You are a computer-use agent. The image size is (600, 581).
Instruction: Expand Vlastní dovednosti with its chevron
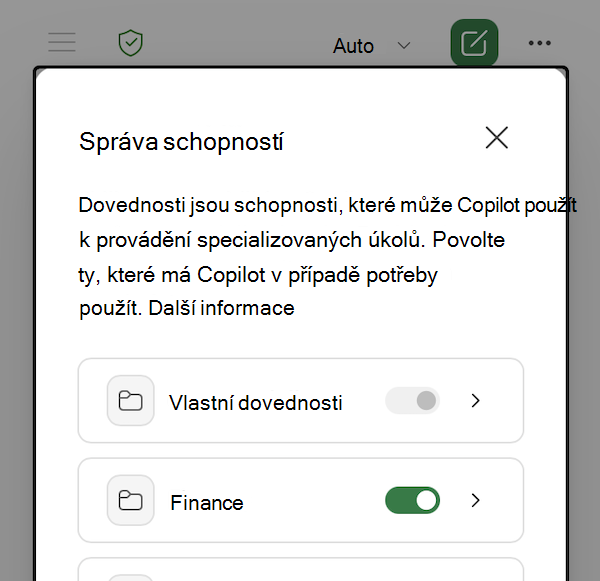[x=475, y=400]
